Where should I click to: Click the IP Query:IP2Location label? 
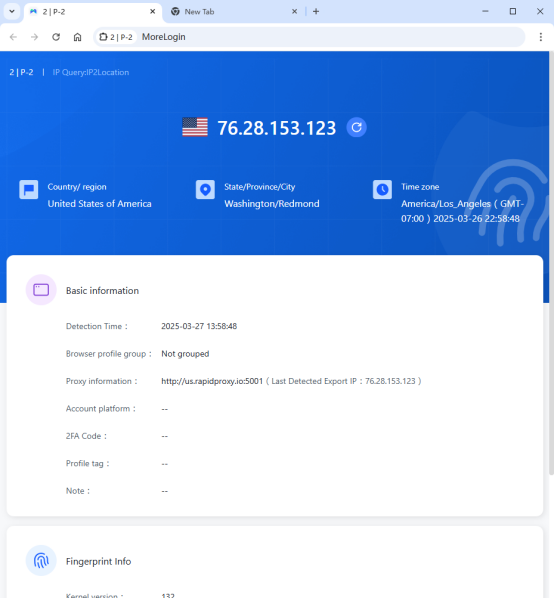(91, 72)
